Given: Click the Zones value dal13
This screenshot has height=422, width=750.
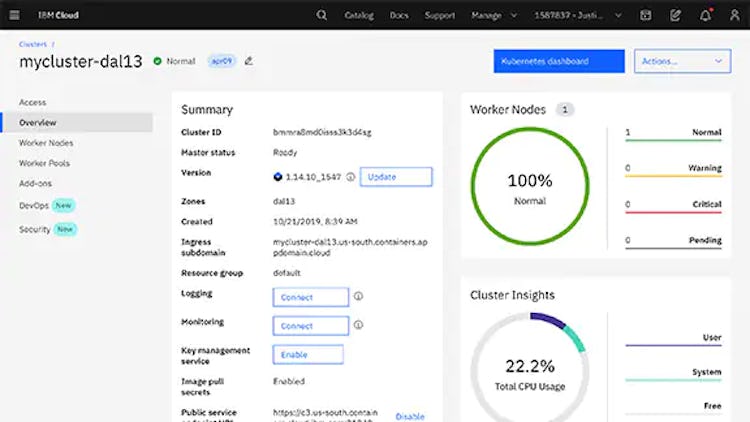Looking at the screenshot, I should point(284,201).
